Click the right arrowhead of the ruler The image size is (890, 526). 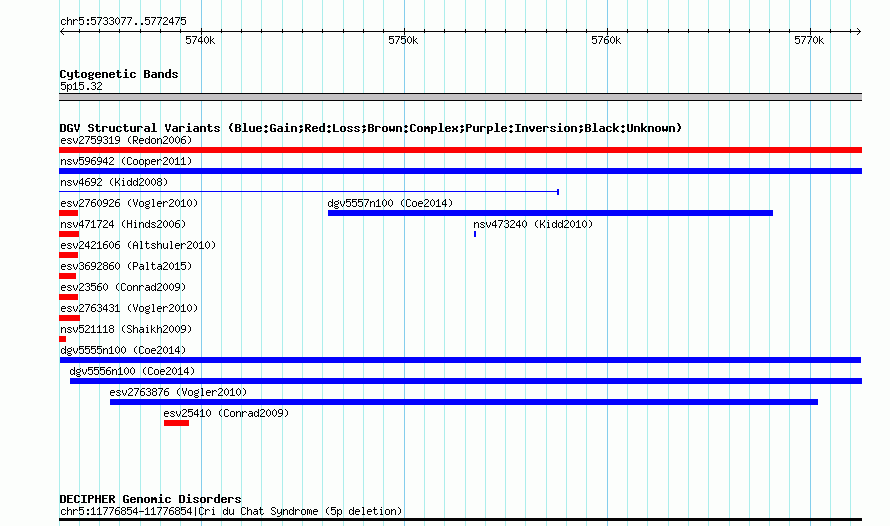[x=859, y=31]
